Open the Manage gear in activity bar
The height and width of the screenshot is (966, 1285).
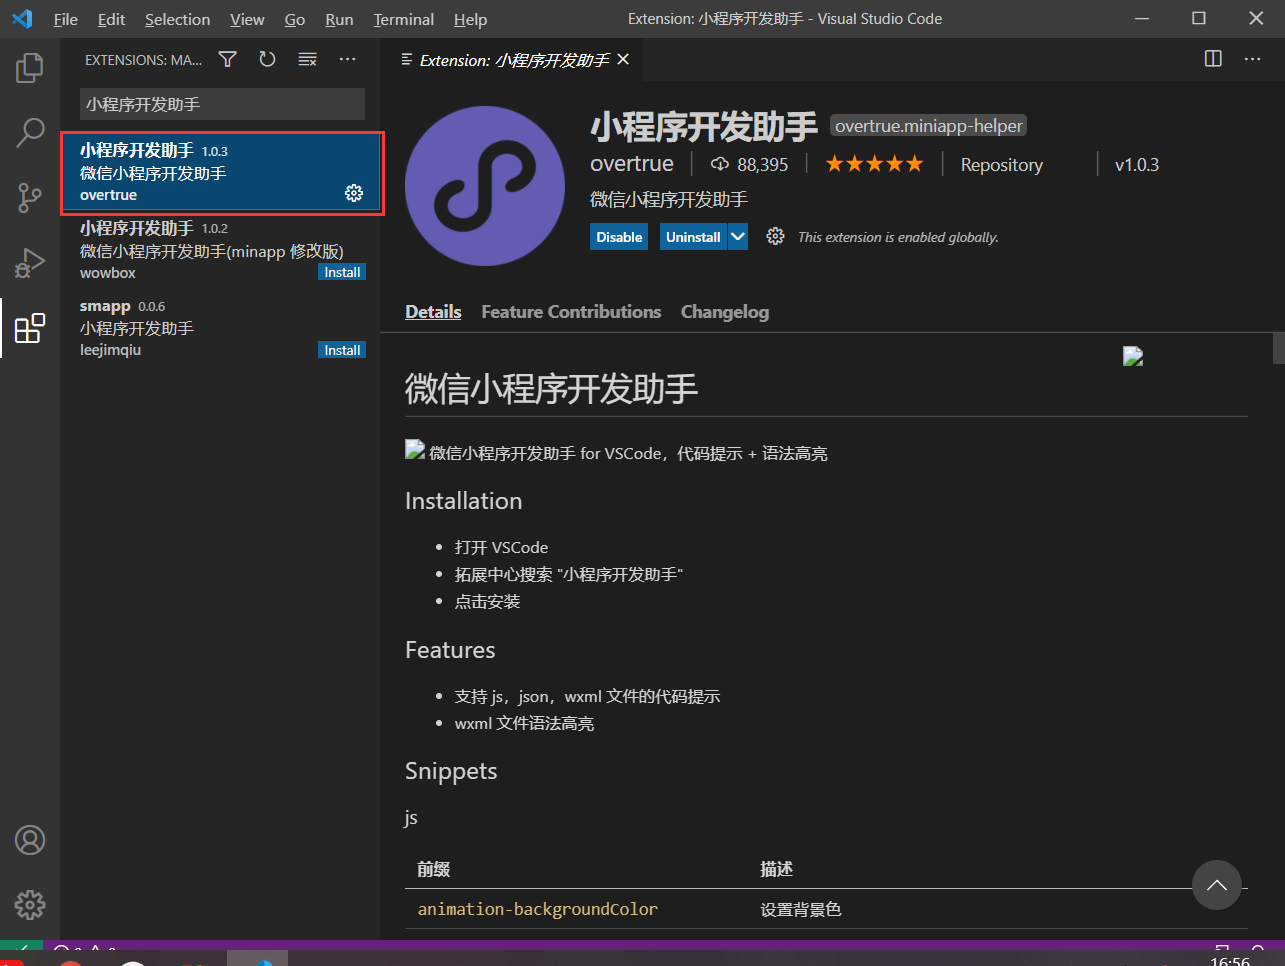click(30, 905)
